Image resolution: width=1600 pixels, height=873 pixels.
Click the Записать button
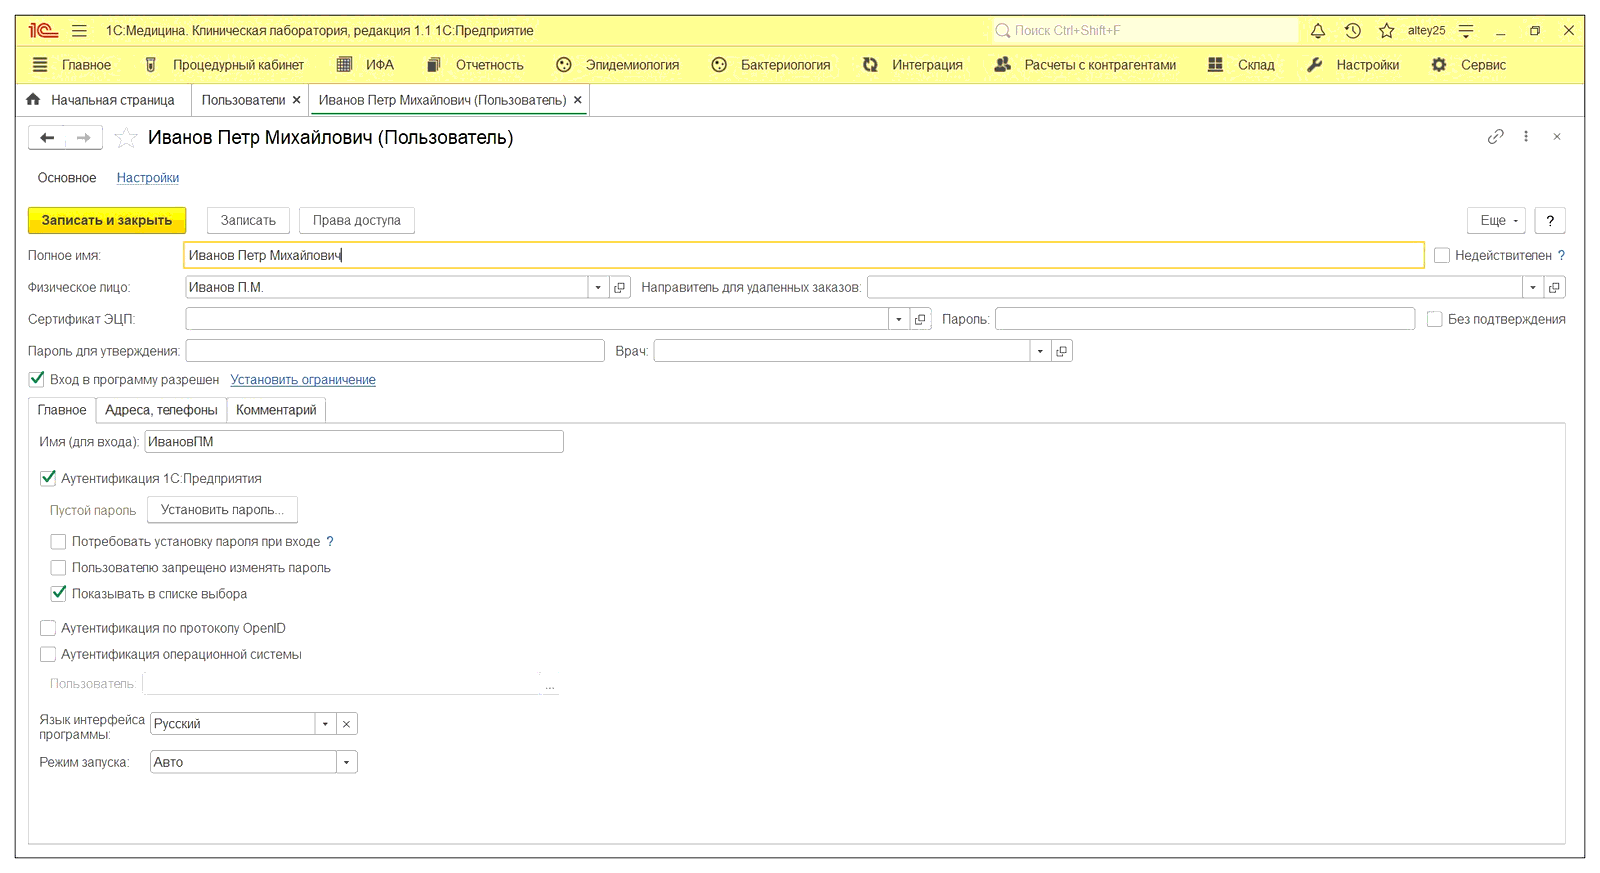(x=248, y=220)
